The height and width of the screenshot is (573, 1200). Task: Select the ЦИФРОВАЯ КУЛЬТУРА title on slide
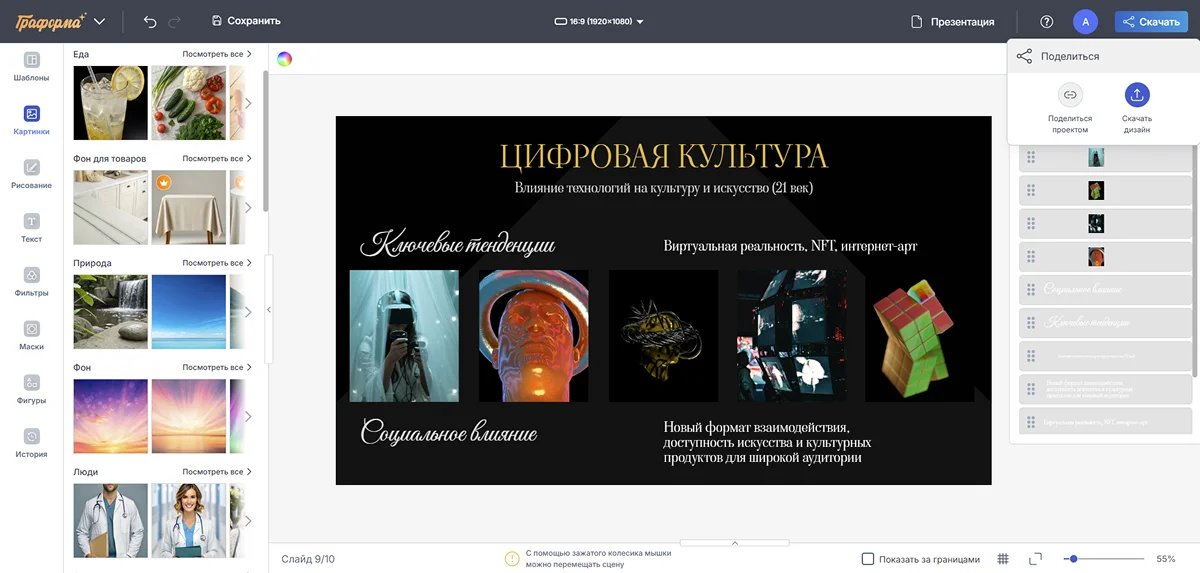(663, 157)
